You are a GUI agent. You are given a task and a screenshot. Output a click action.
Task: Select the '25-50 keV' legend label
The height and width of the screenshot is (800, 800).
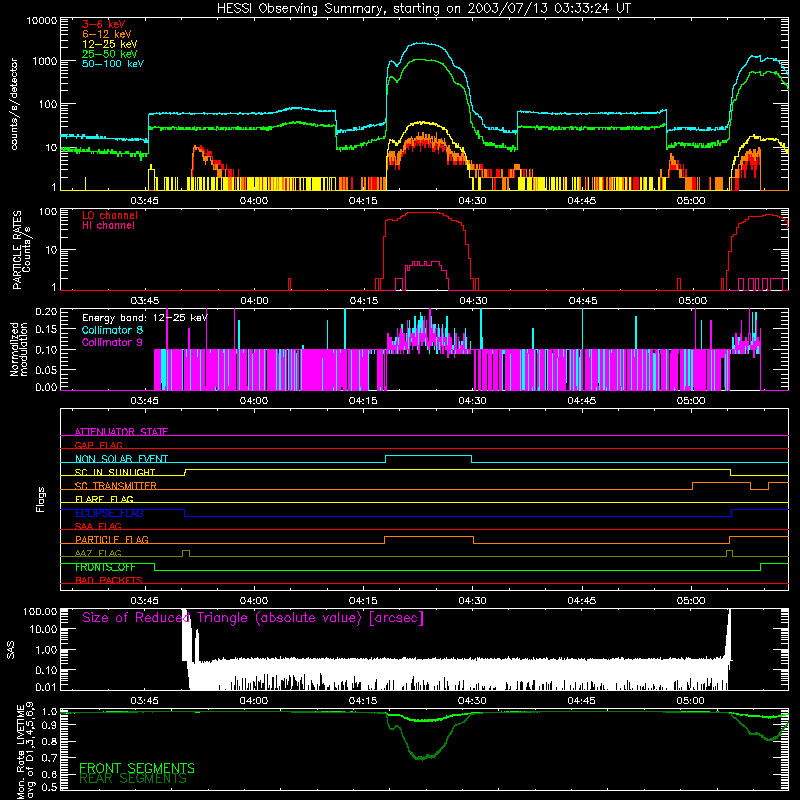click(x=110, y=54)
